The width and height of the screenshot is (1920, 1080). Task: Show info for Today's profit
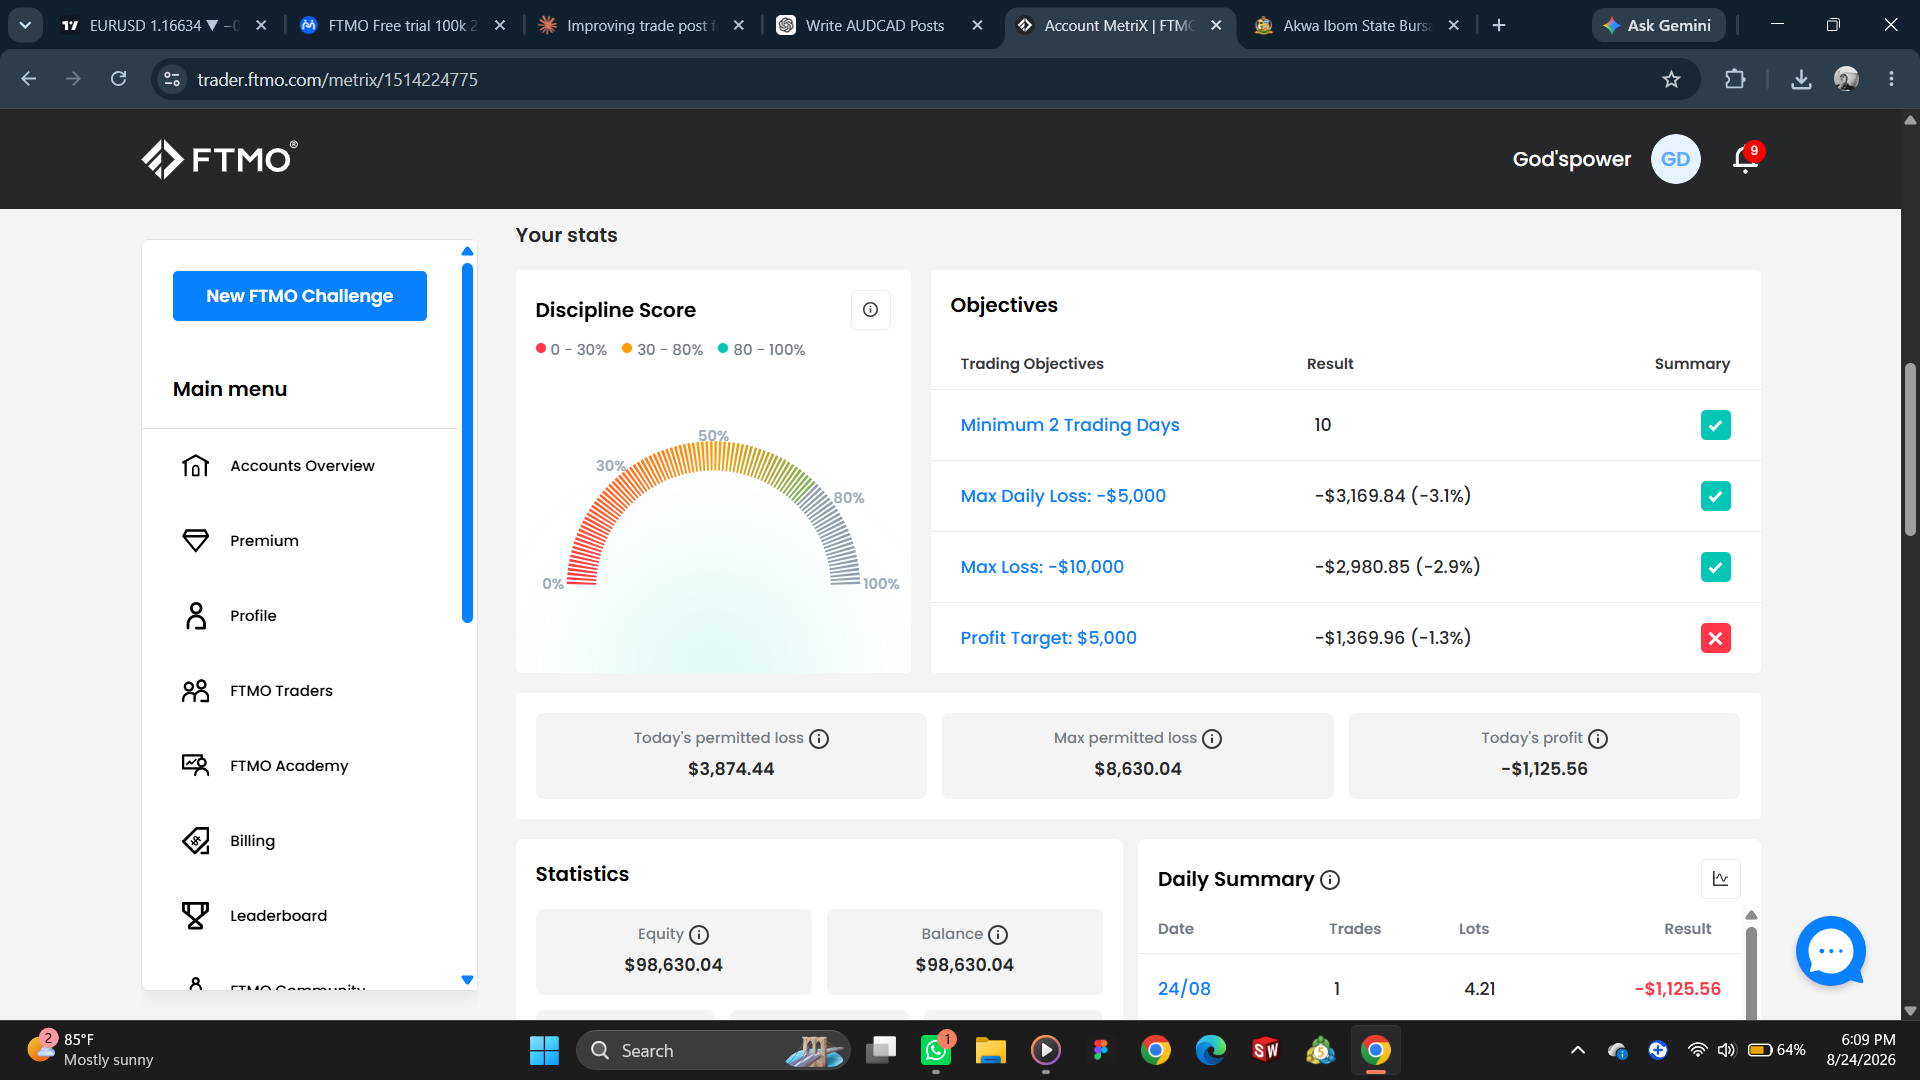pos(1598,739)
